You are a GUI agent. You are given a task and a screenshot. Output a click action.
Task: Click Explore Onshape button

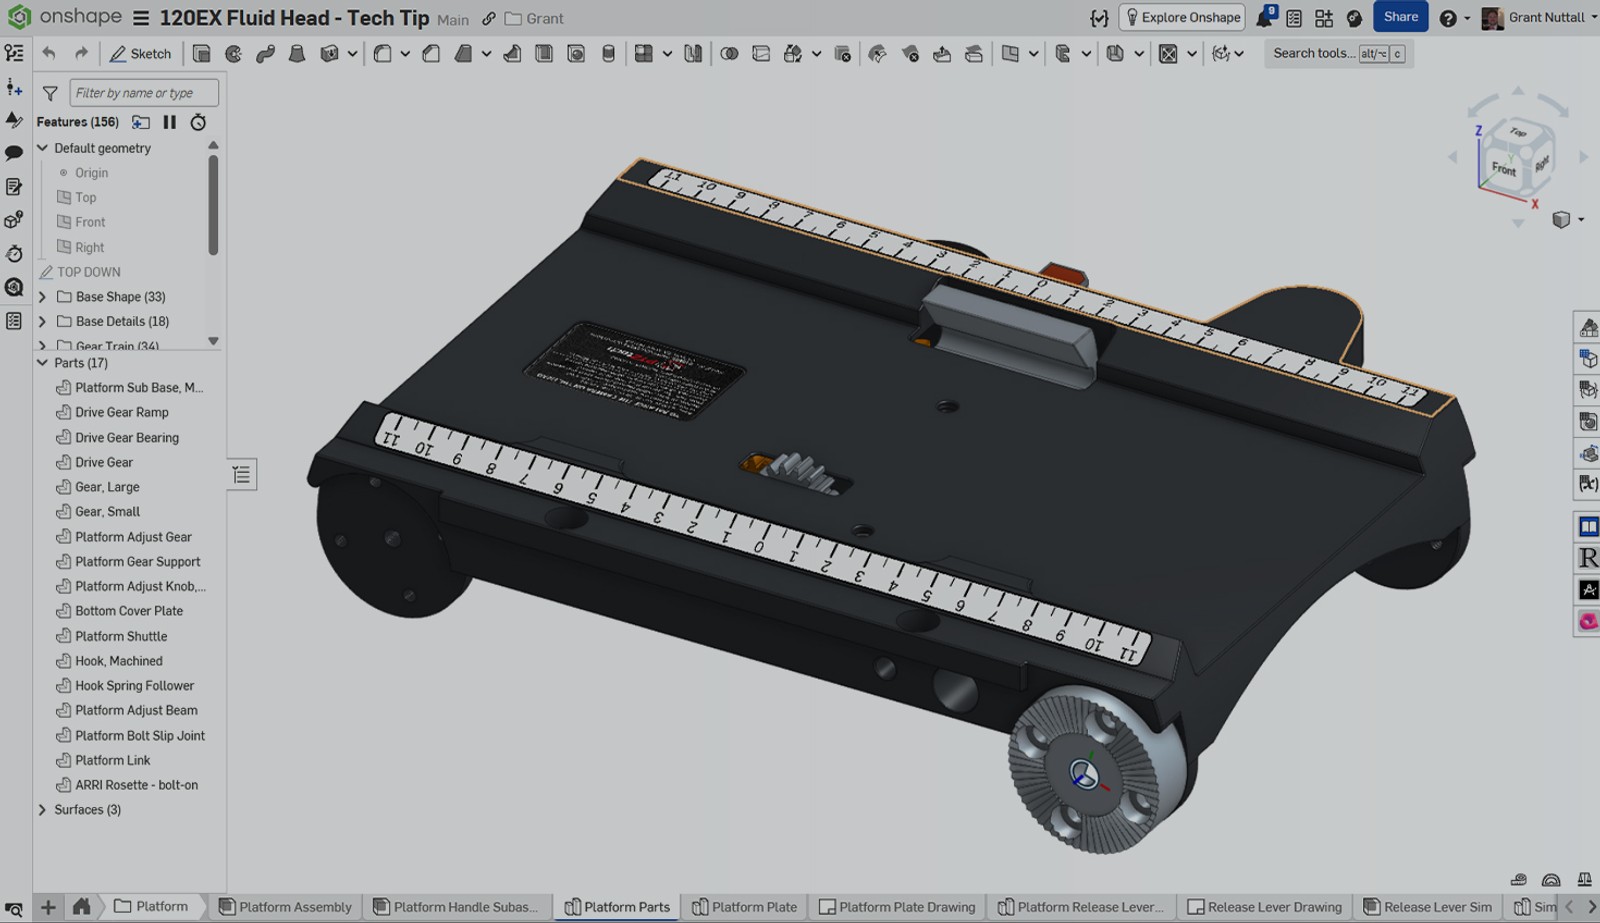[x=1182, y=18]
